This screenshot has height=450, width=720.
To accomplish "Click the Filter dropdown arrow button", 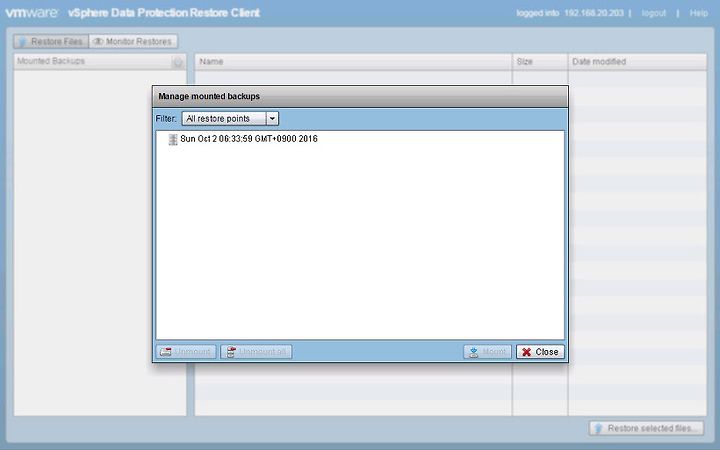I will point(272,118).
